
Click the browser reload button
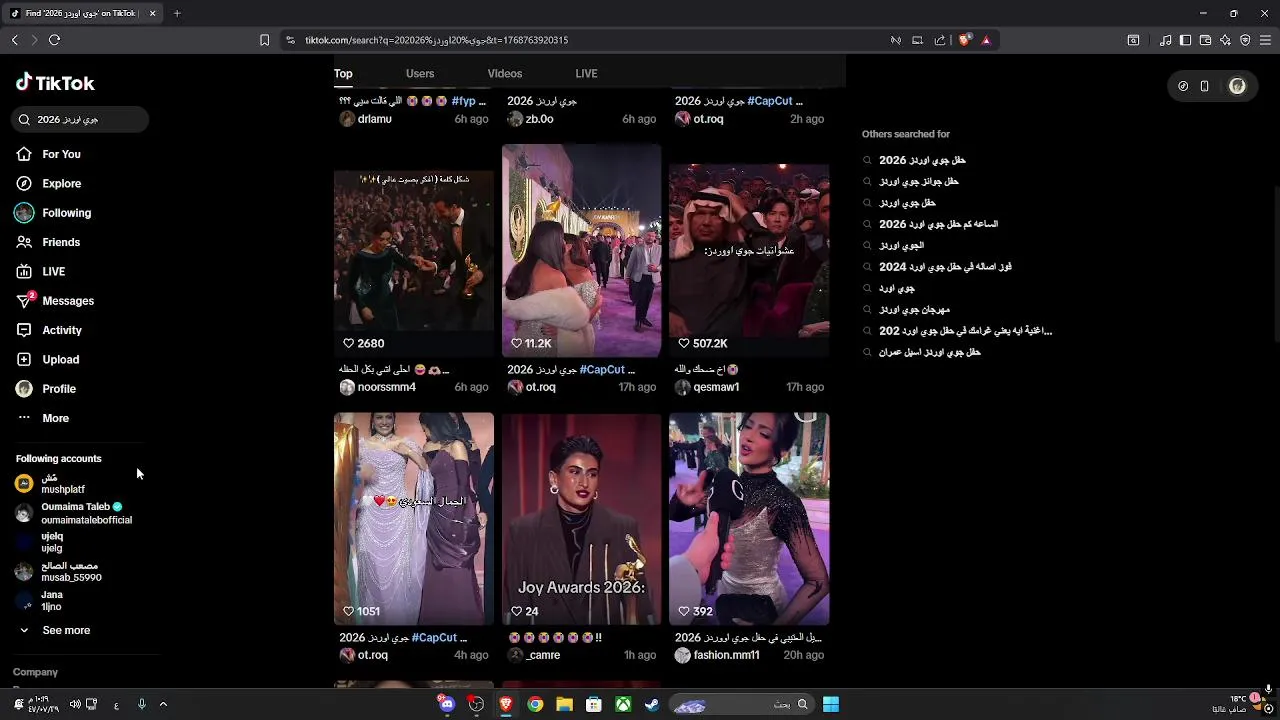coord(54,40)
